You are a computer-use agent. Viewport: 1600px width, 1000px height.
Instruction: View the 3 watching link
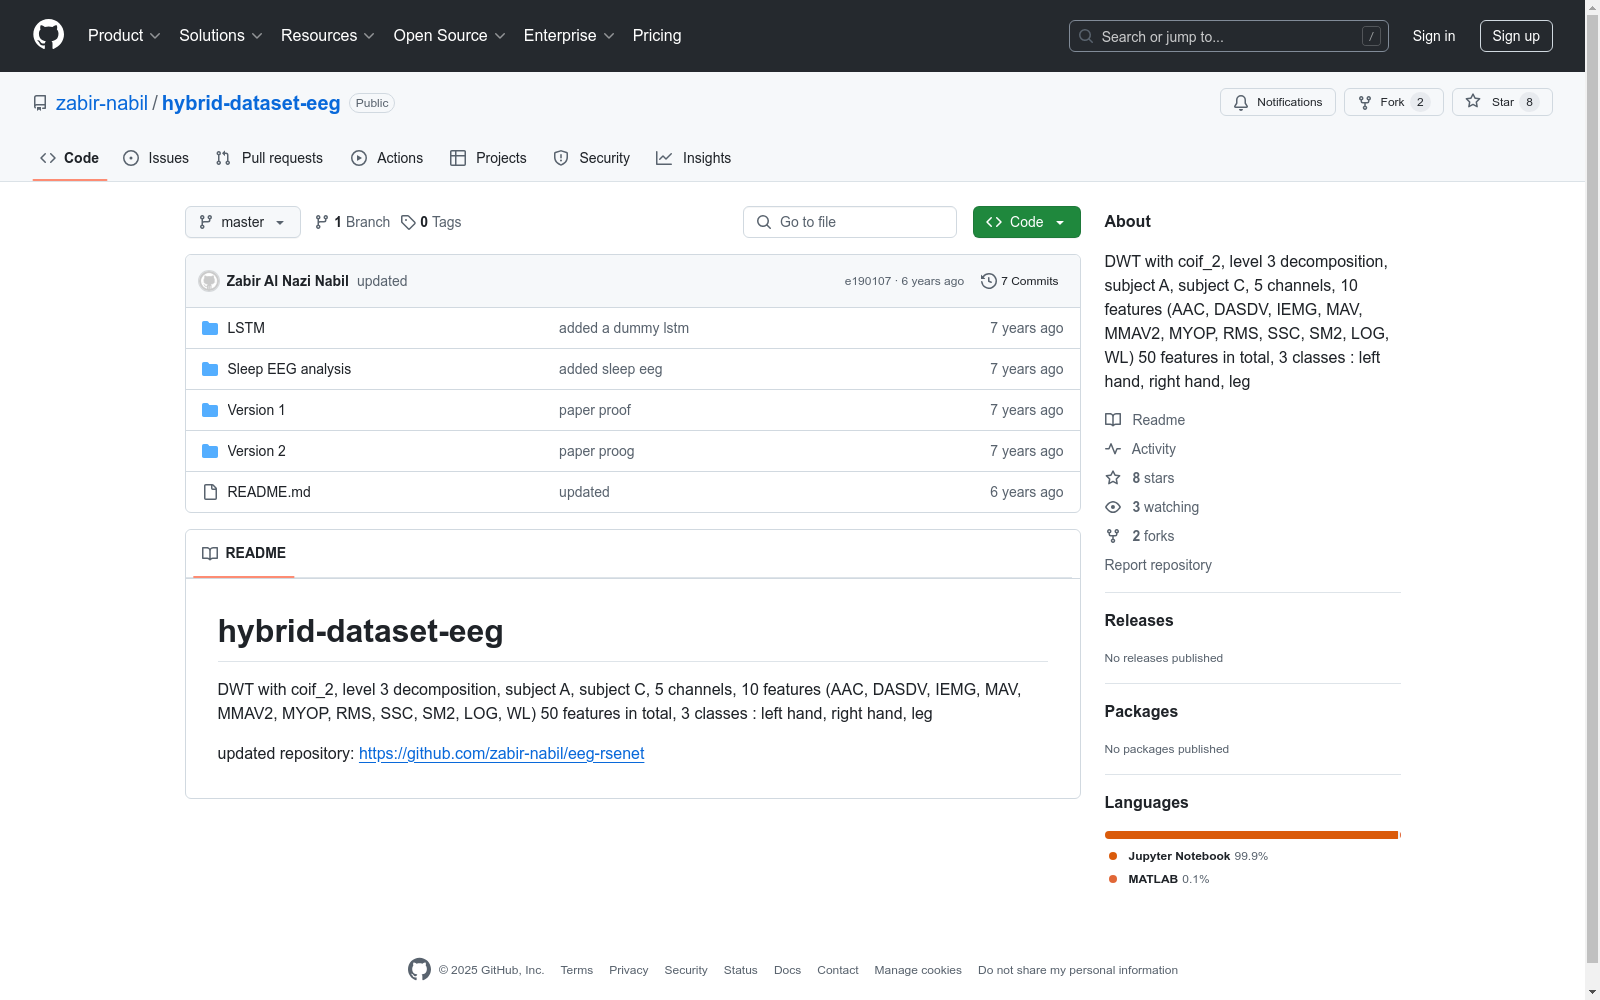1152,507
